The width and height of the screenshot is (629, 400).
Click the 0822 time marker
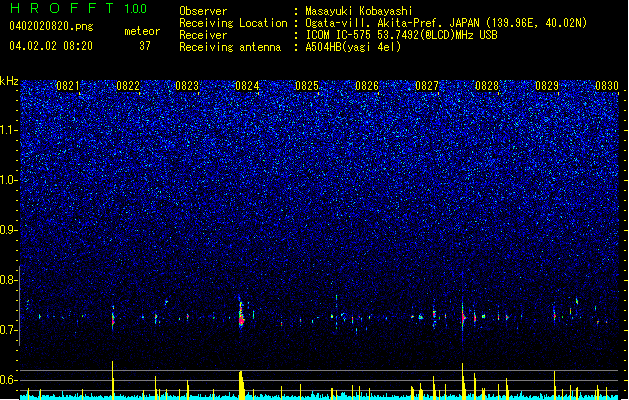point(128,86)
